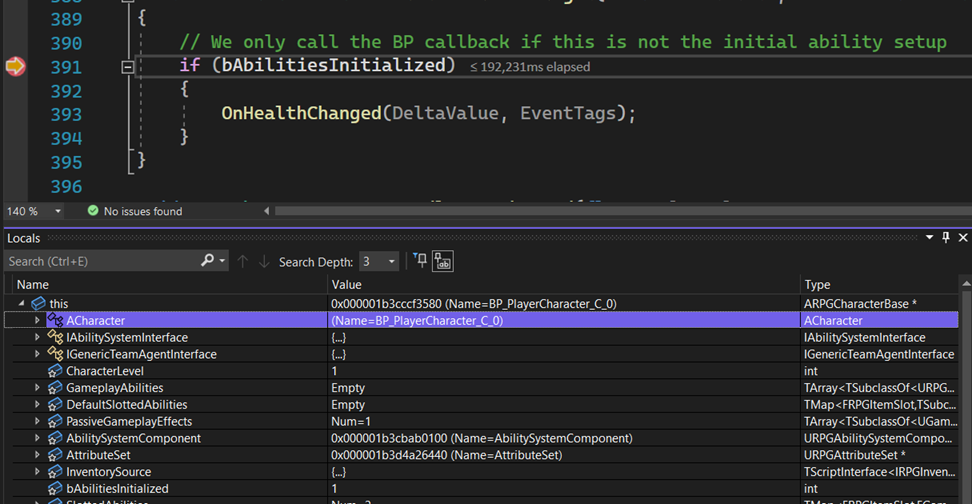Click the CharacterLevel field icon
This screenshot has width=972, height=504.
55,371
